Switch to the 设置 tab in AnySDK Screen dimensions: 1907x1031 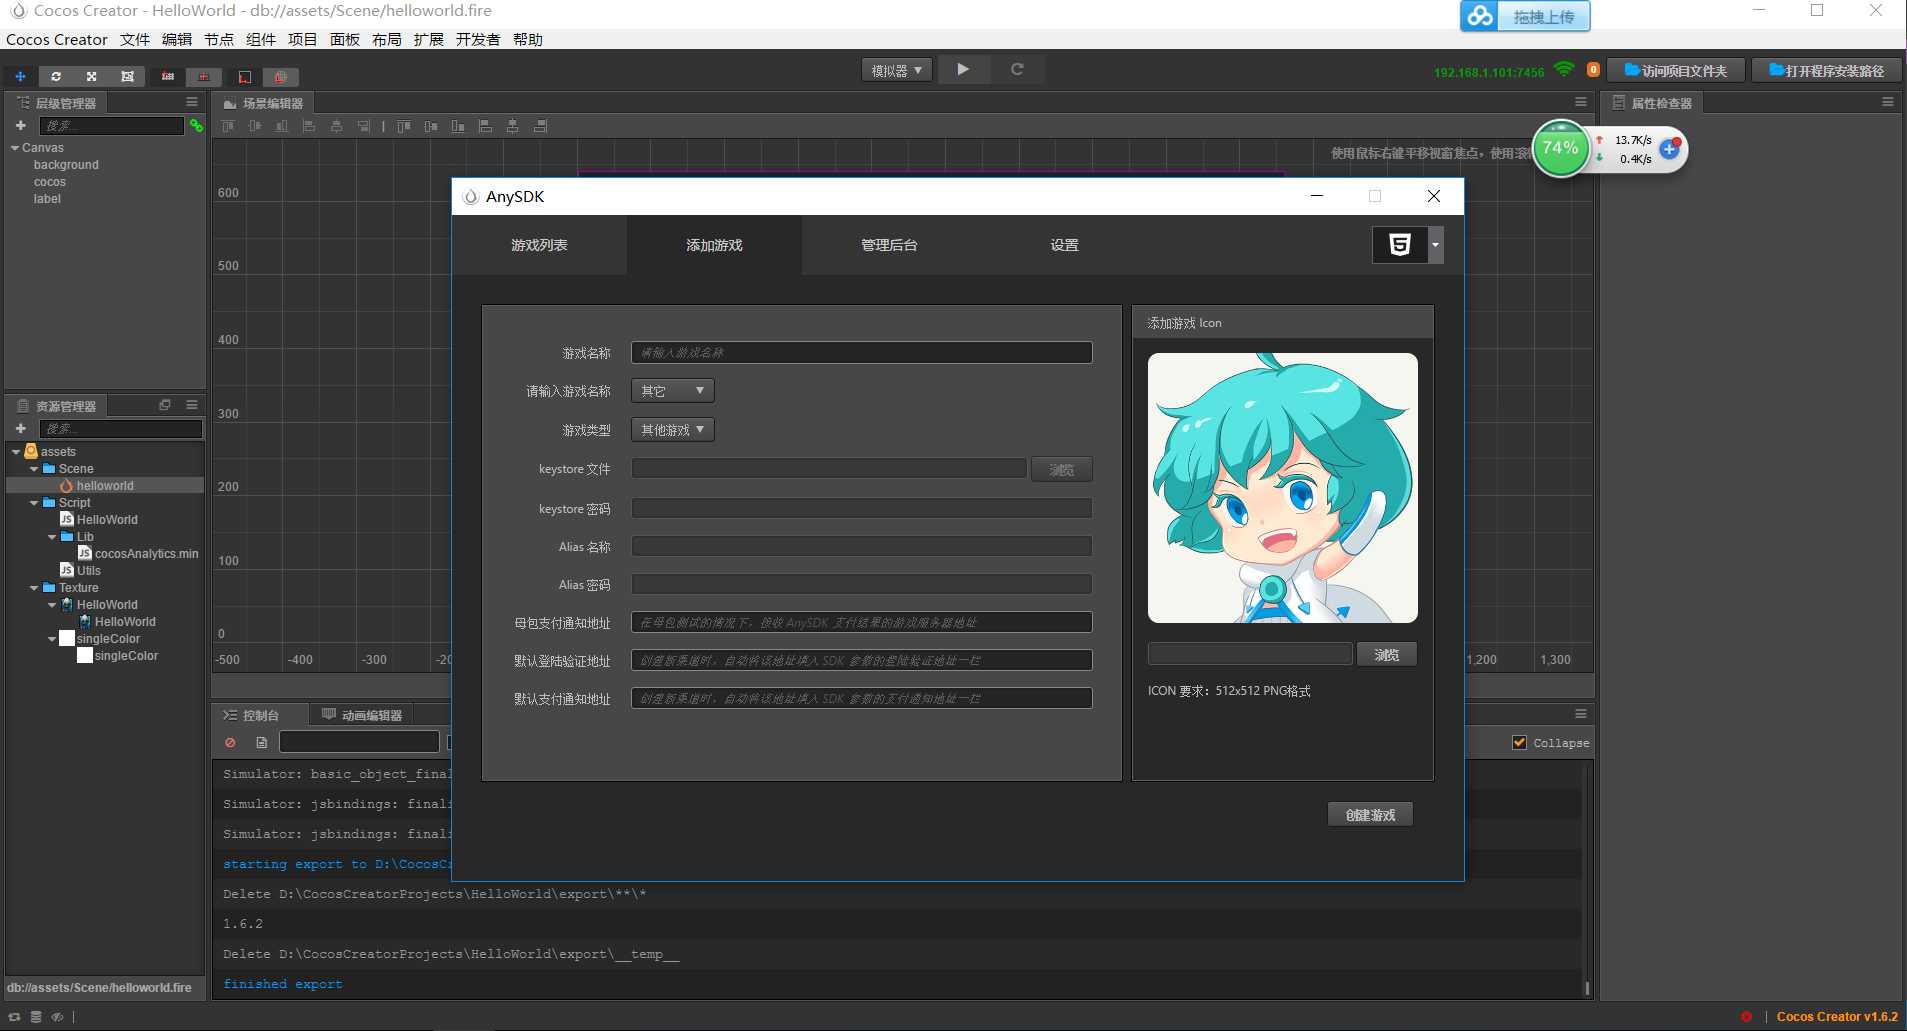(1064, 245)
